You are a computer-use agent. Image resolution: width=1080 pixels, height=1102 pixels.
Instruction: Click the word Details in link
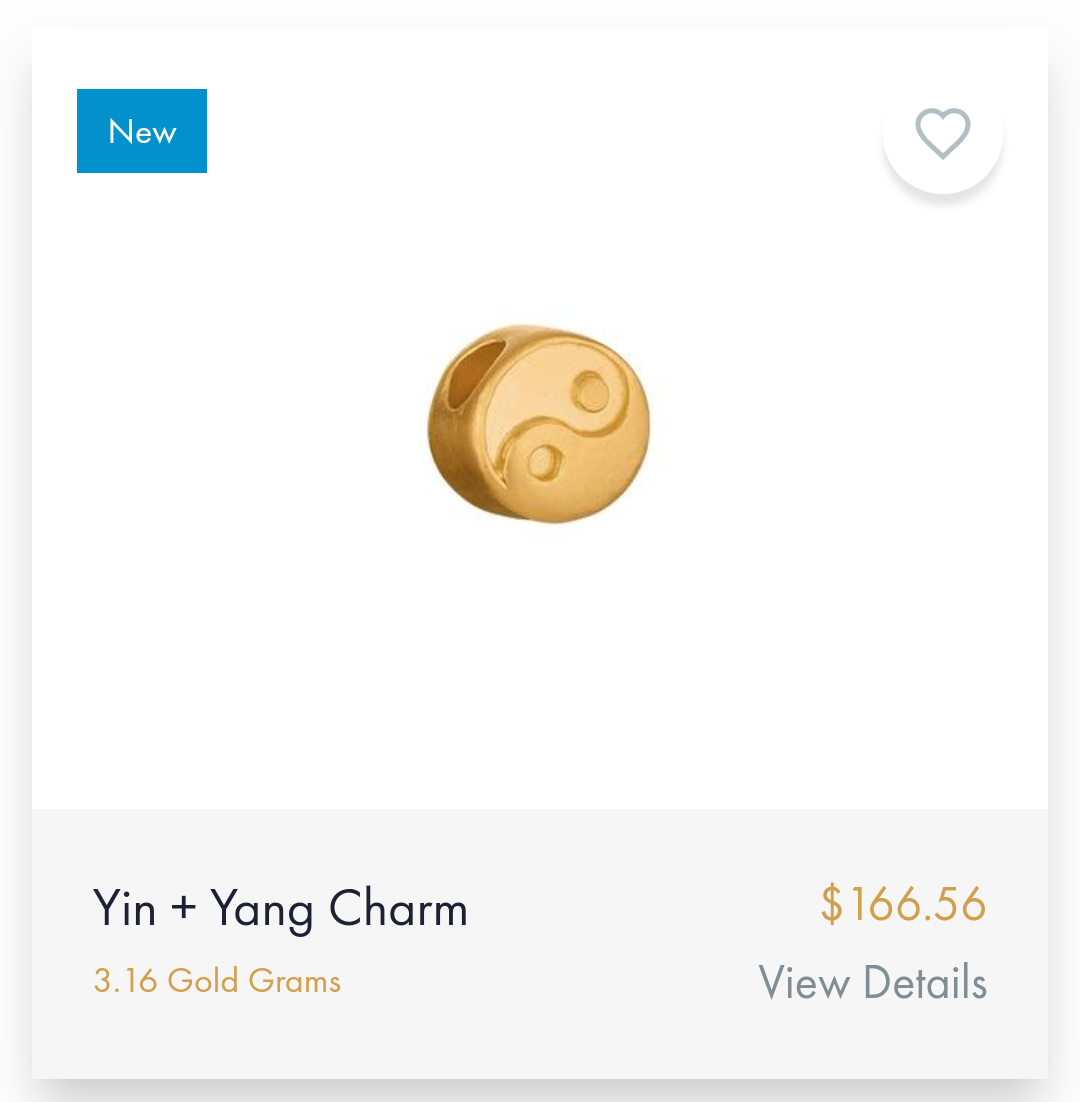click(925, 982)
